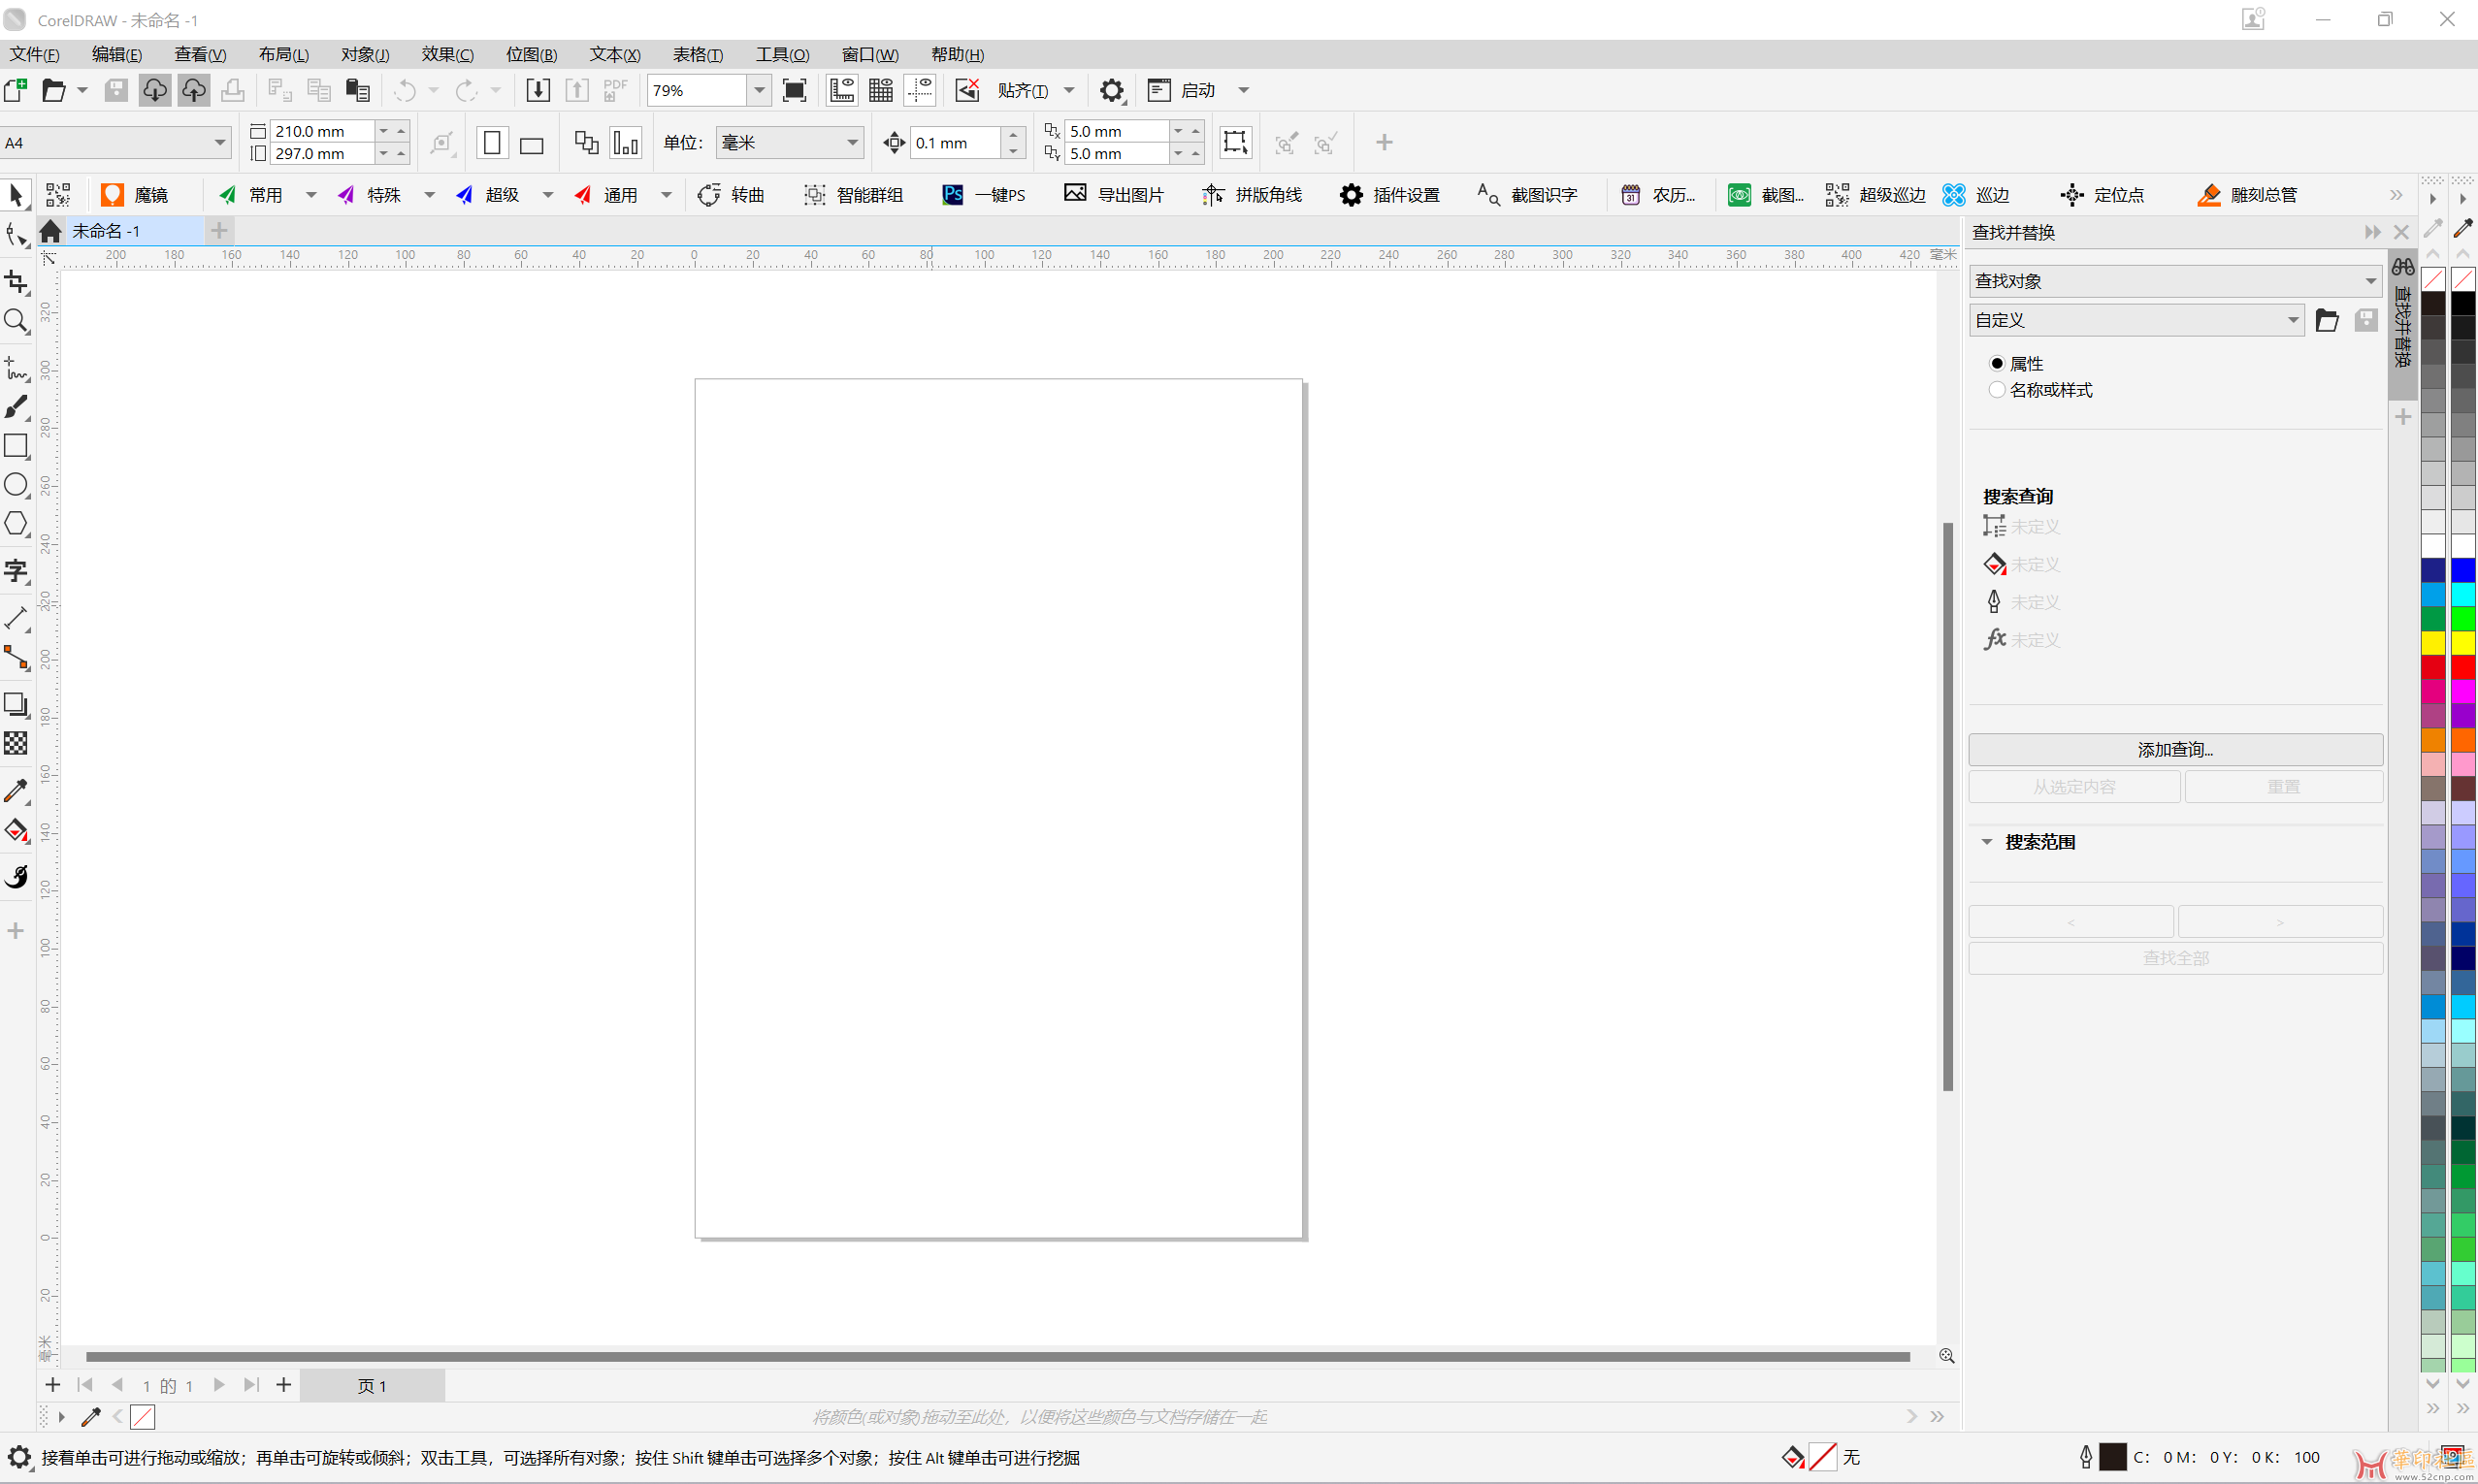Click the 拼版角线 button
This screenshot has height=1484, width=2478.
pos(1252,195)
